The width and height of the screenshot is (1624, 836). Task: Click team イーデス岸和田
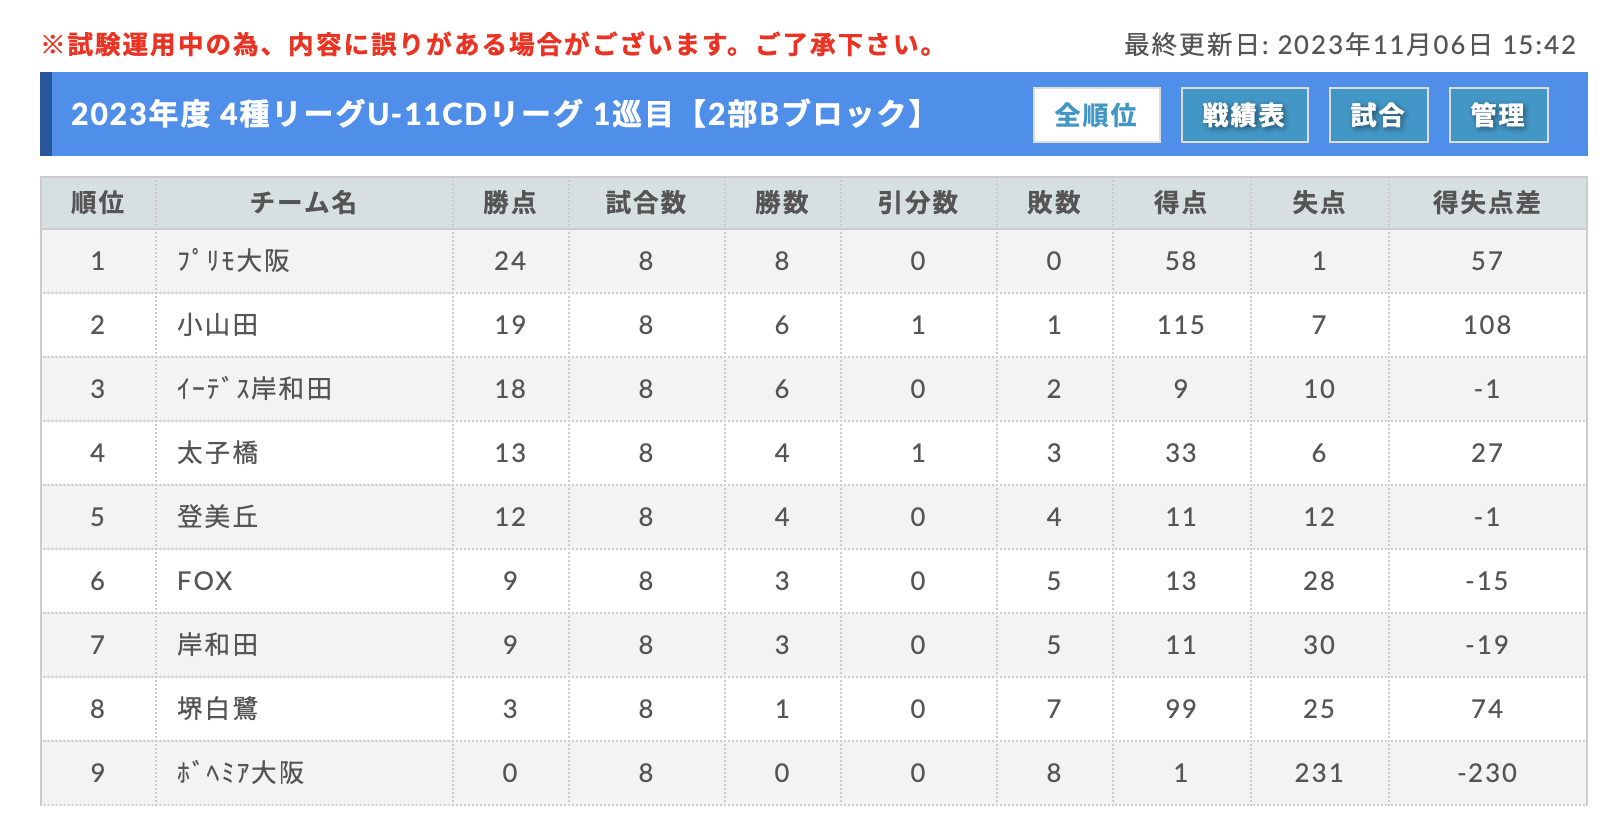tap(255, 389)
